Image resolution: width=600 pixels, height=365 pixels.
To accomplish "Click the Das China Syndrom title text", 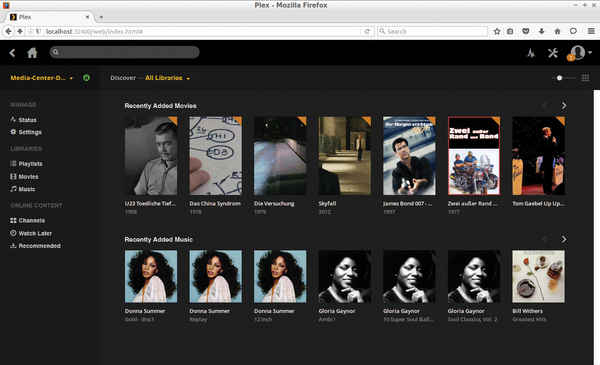I will pyautogui.click(x=215, y=204).
